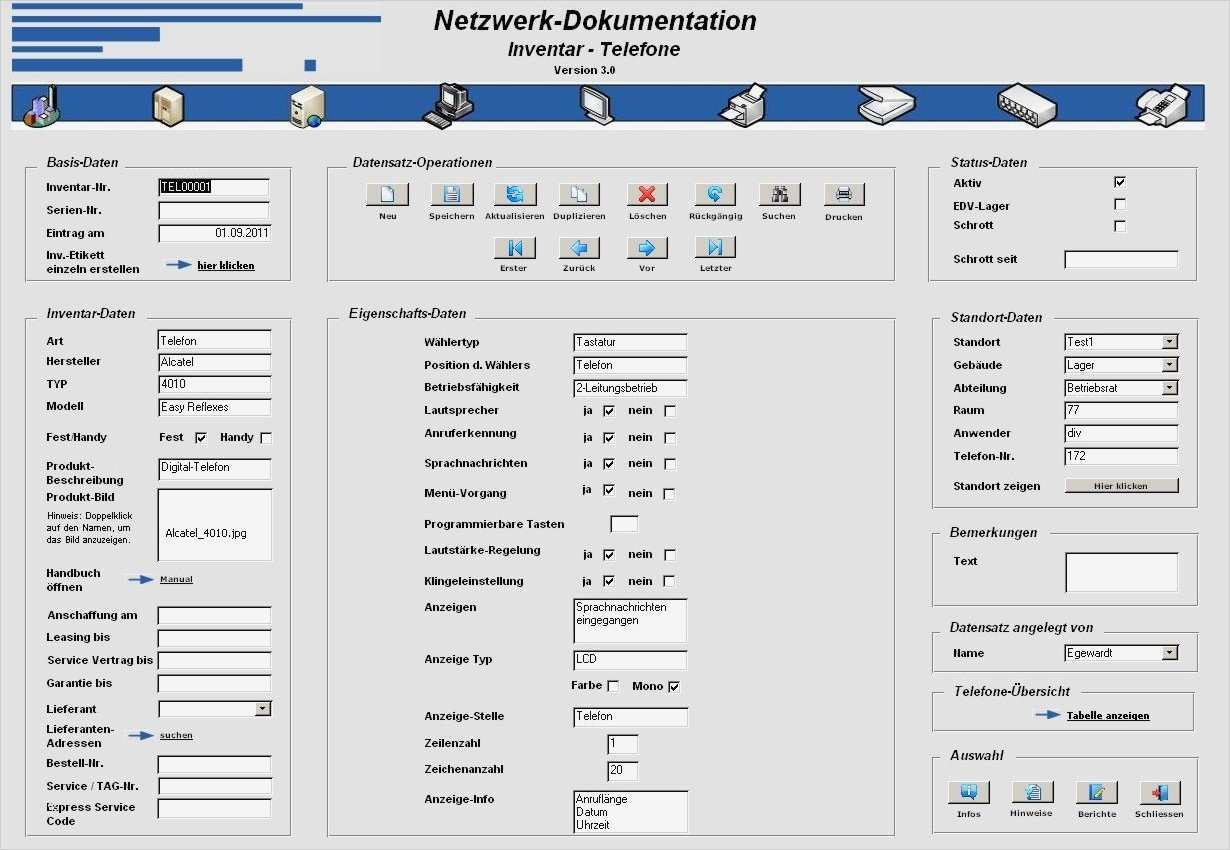Image resolution: width=1230 pixels, height=850 pixels.
Task: Open the Name dropdown showing Egewardt
Action: (1170, 653)
